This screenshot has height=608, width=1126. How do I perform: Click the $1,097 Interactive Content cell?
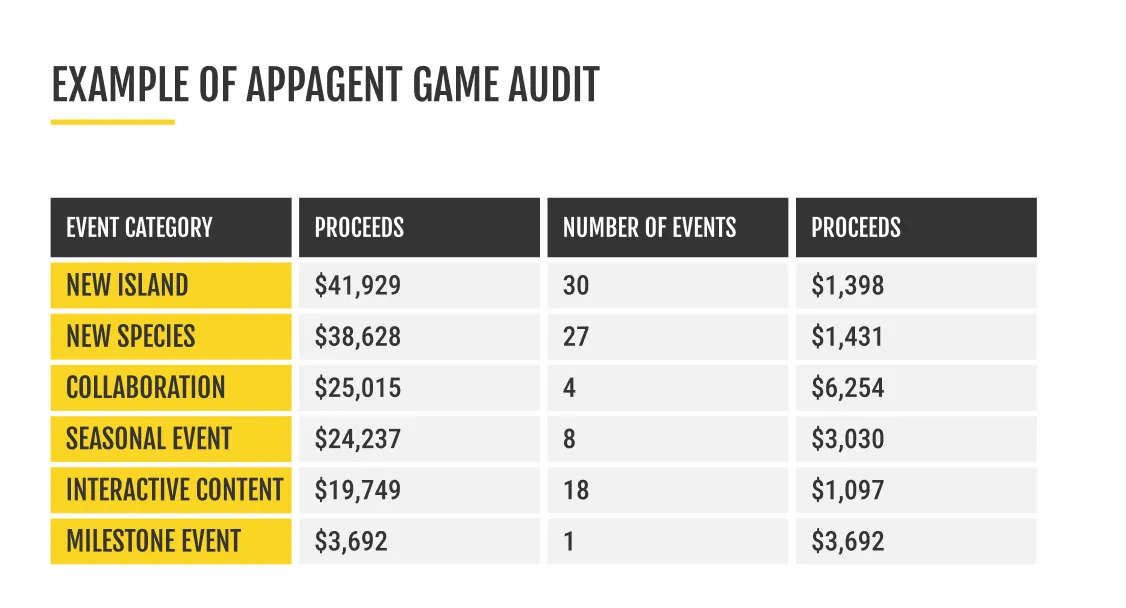click(915, 490)
